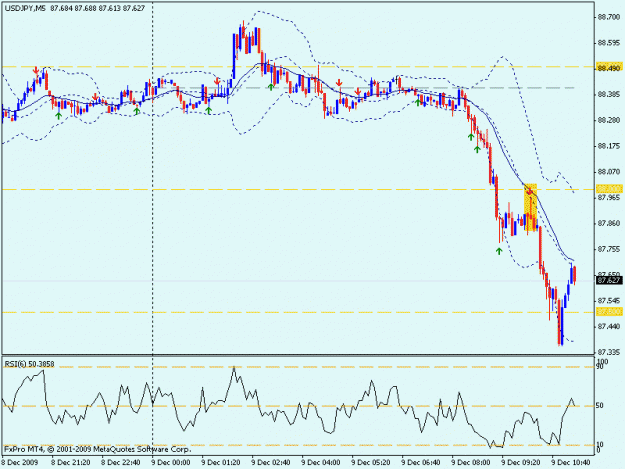Click the 87.965 price scale value
The width and height of the screenshot is (625, 469).
pos(609,197)
